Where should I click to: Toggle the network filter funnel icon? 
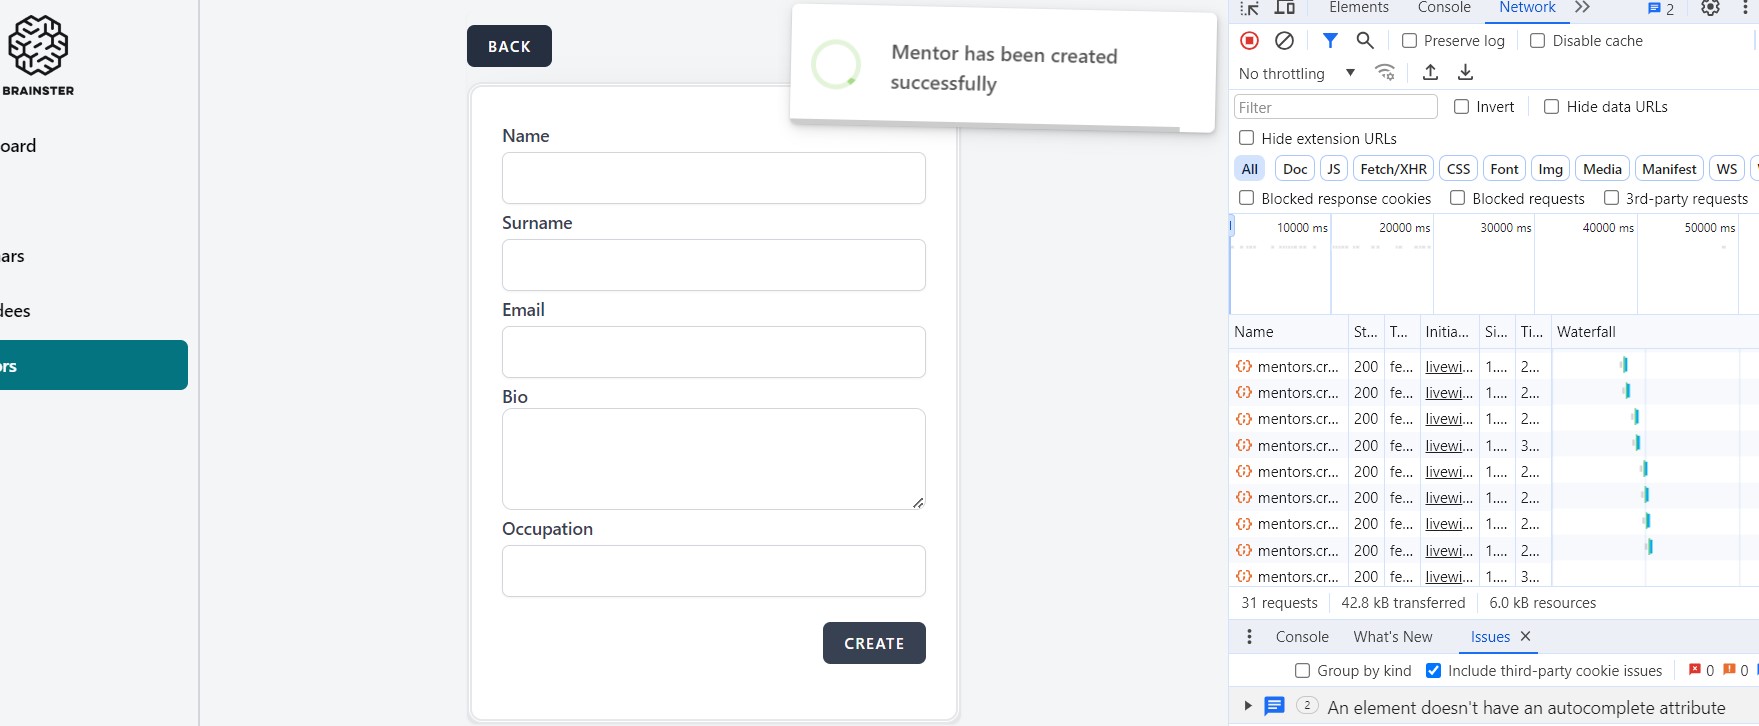click(1330, 41)
